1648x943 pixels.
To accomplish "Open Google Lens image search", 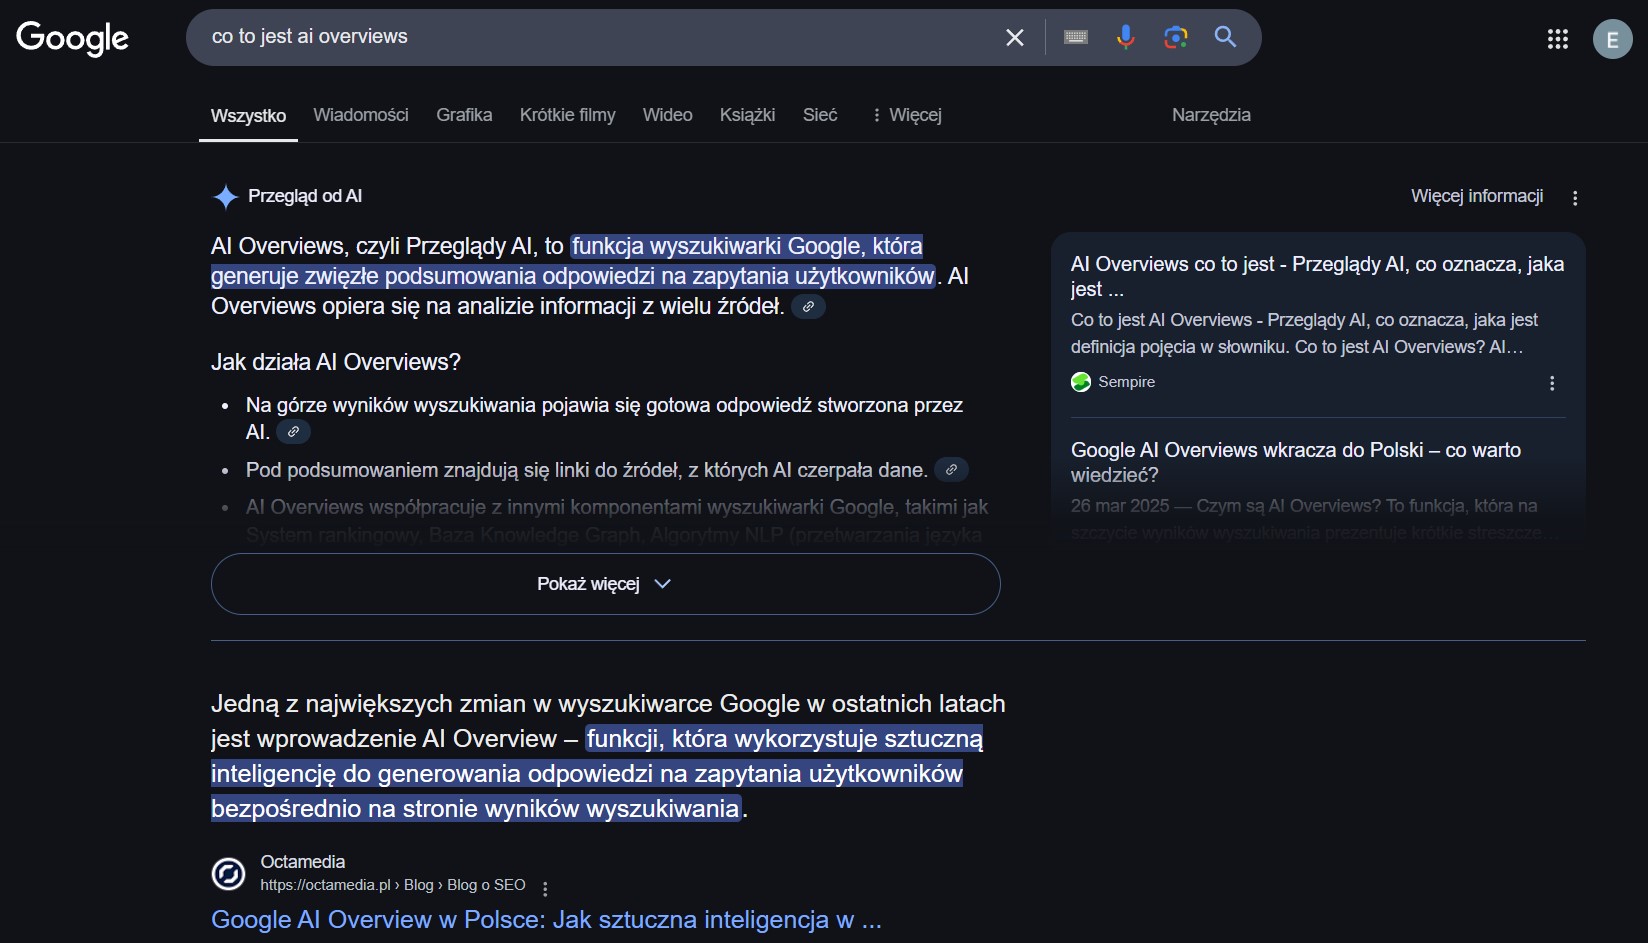I will [1176, 37].
